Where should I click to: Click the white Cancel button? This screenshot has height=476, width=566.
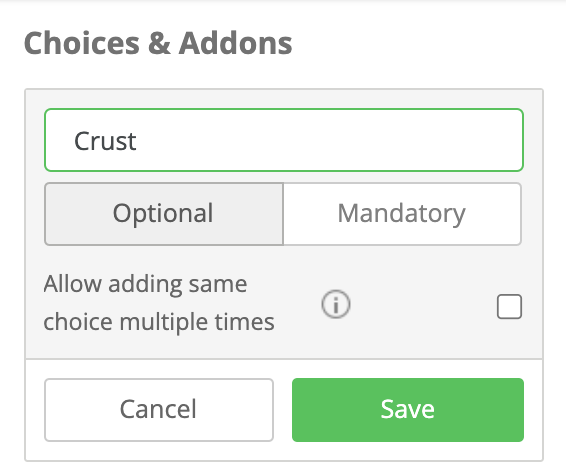pos(159,410)
